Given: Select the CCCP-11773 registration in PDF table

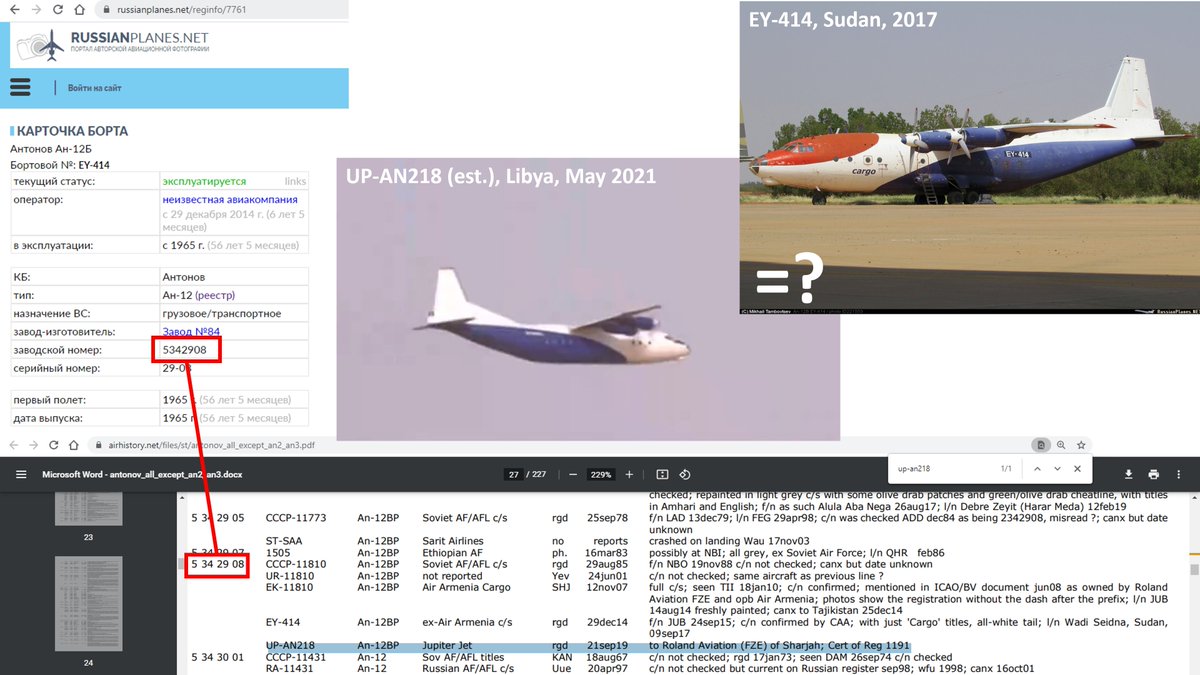Looking at the screenshot, I should (x=296, y=518).
